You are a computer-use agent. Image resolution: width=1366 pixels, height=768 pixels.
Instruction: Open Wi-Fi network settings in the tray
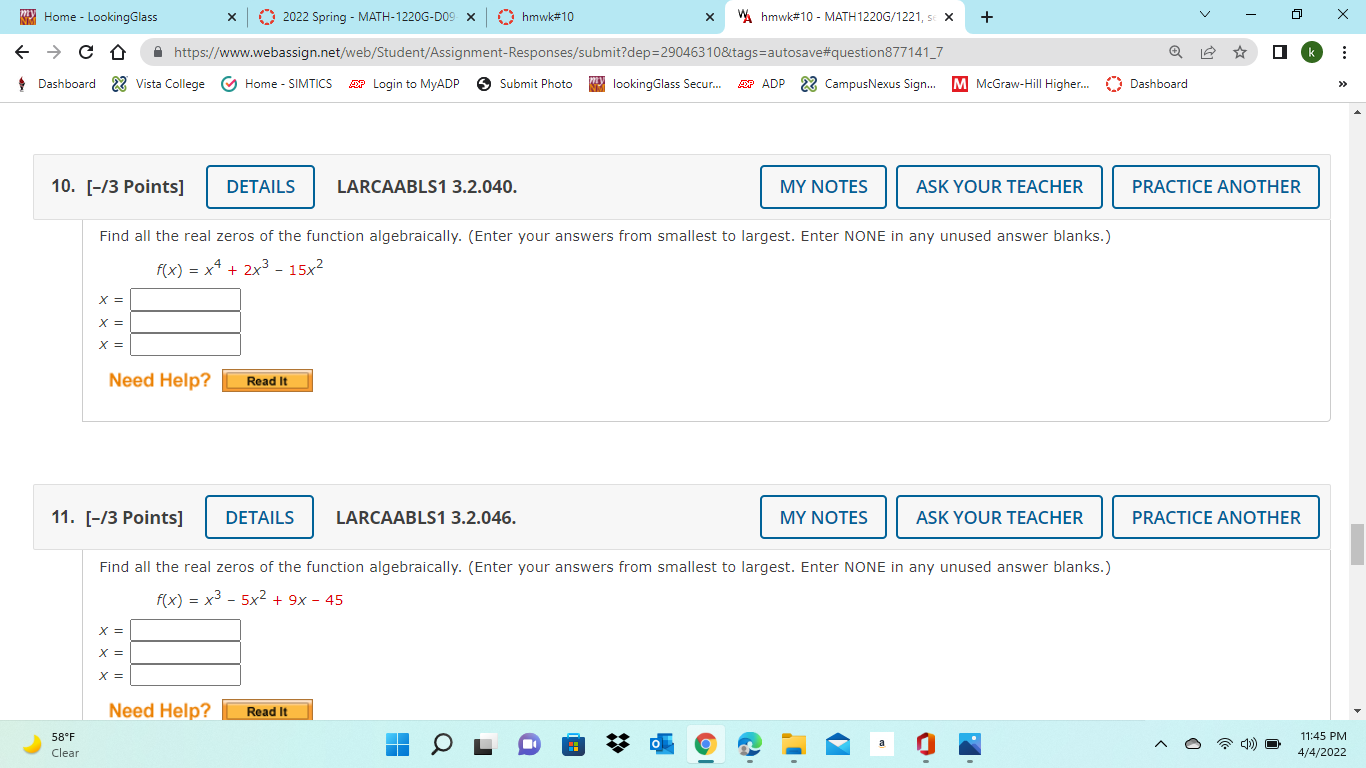(1225, 745)
